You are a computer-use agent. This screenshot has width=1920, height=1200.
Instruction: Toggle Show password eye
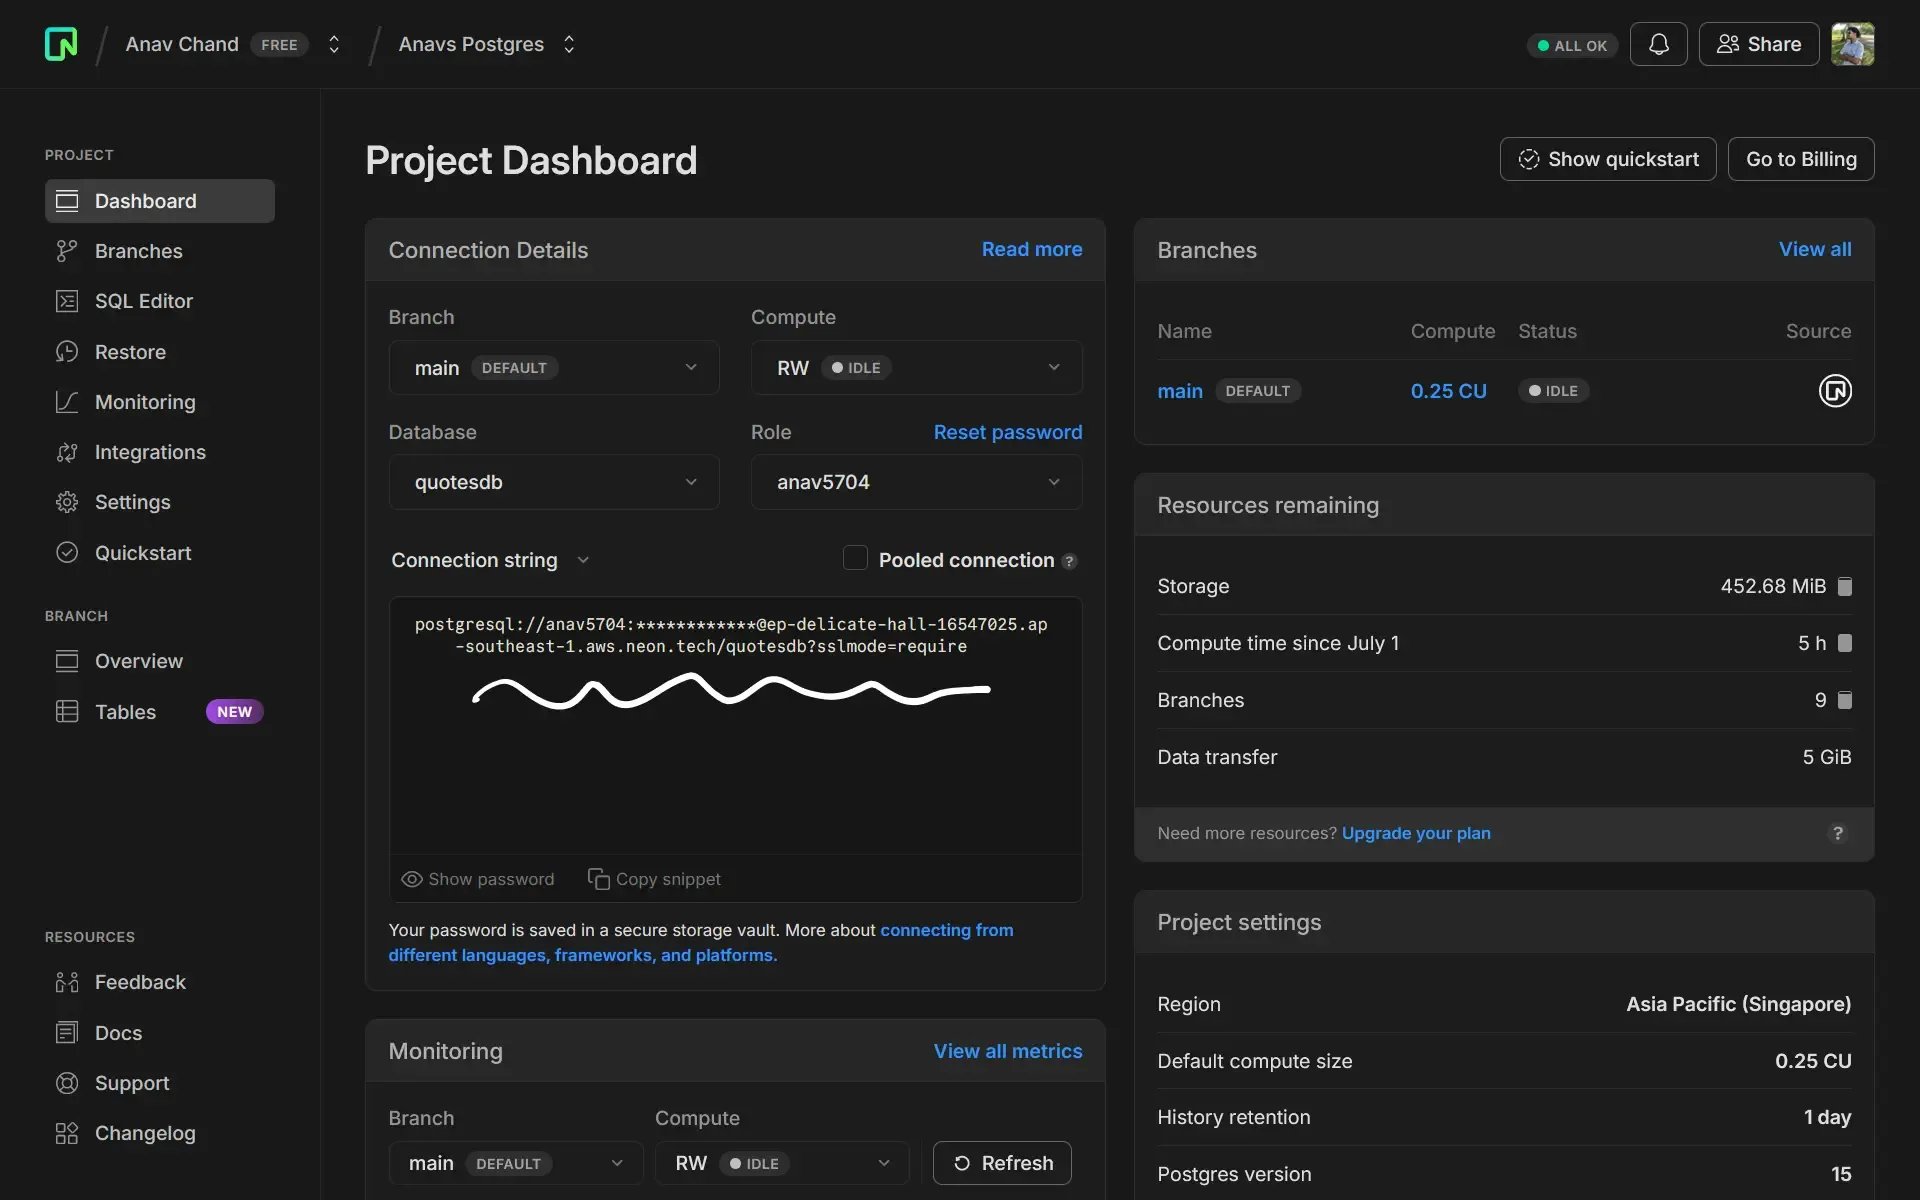[411, 879]
